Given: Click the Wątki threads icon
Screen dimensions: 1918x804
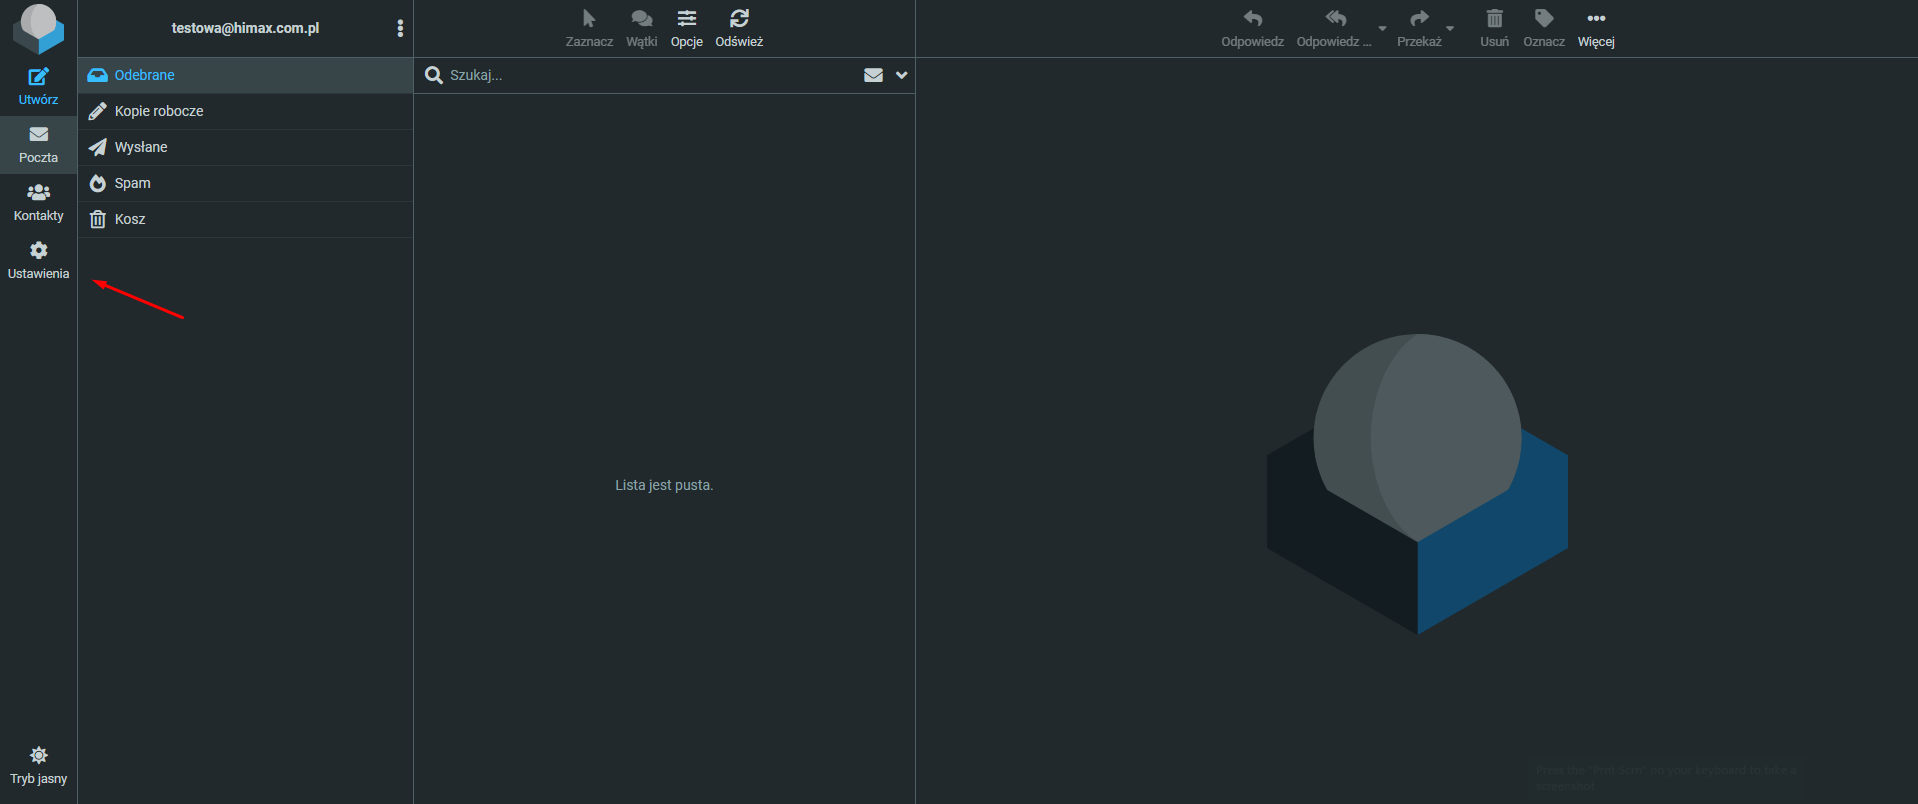Looking at the screenshot, I should 641,19.
